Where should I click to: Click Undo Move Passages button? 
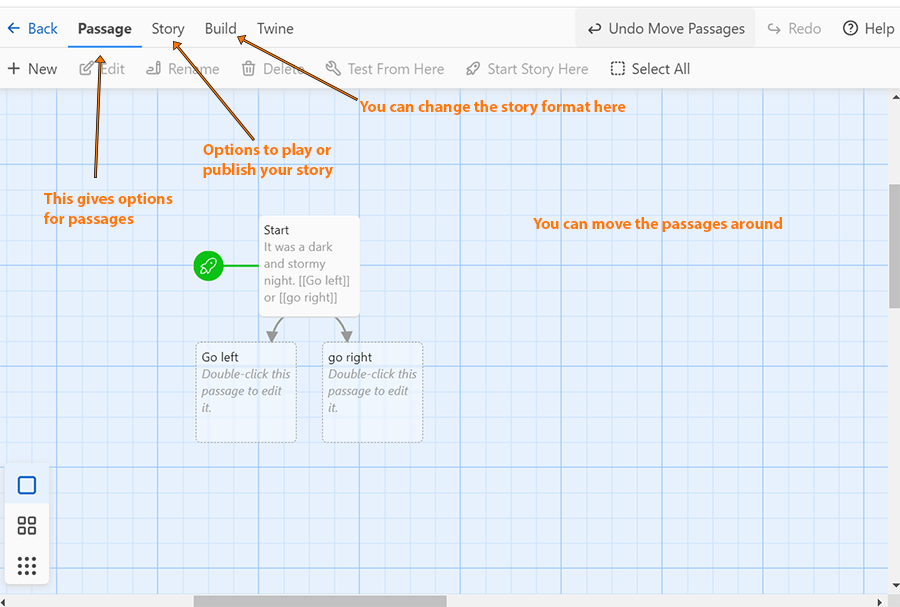(x=666, y=28)
